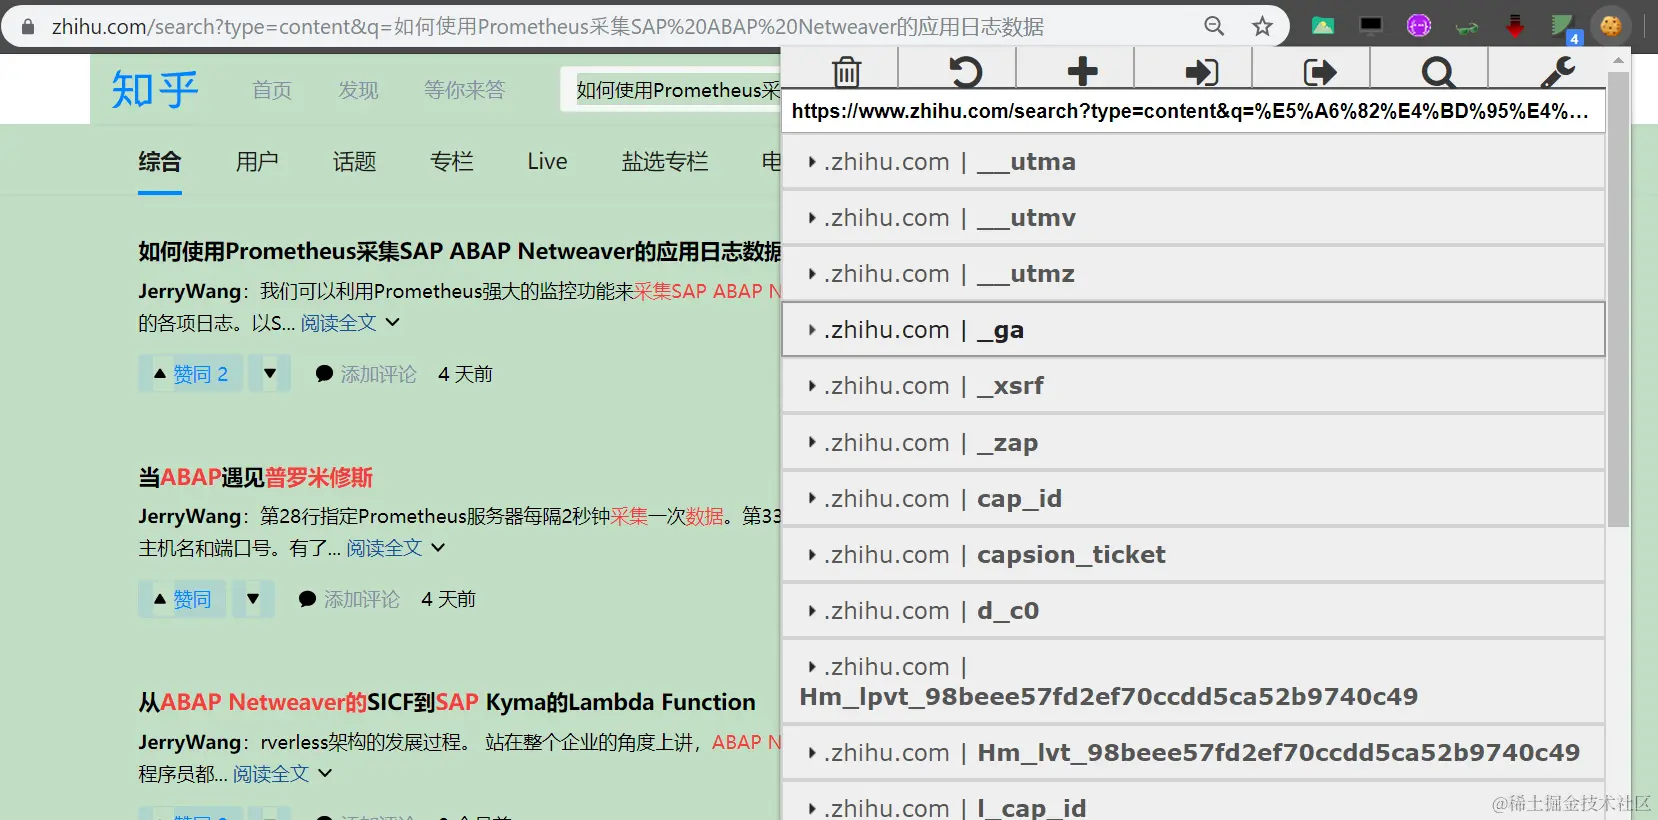Open article 如何使用Prometheus采集SAP ABAP Netweaver
Screen dimensions: 1658x820
[x=459, y=251]
